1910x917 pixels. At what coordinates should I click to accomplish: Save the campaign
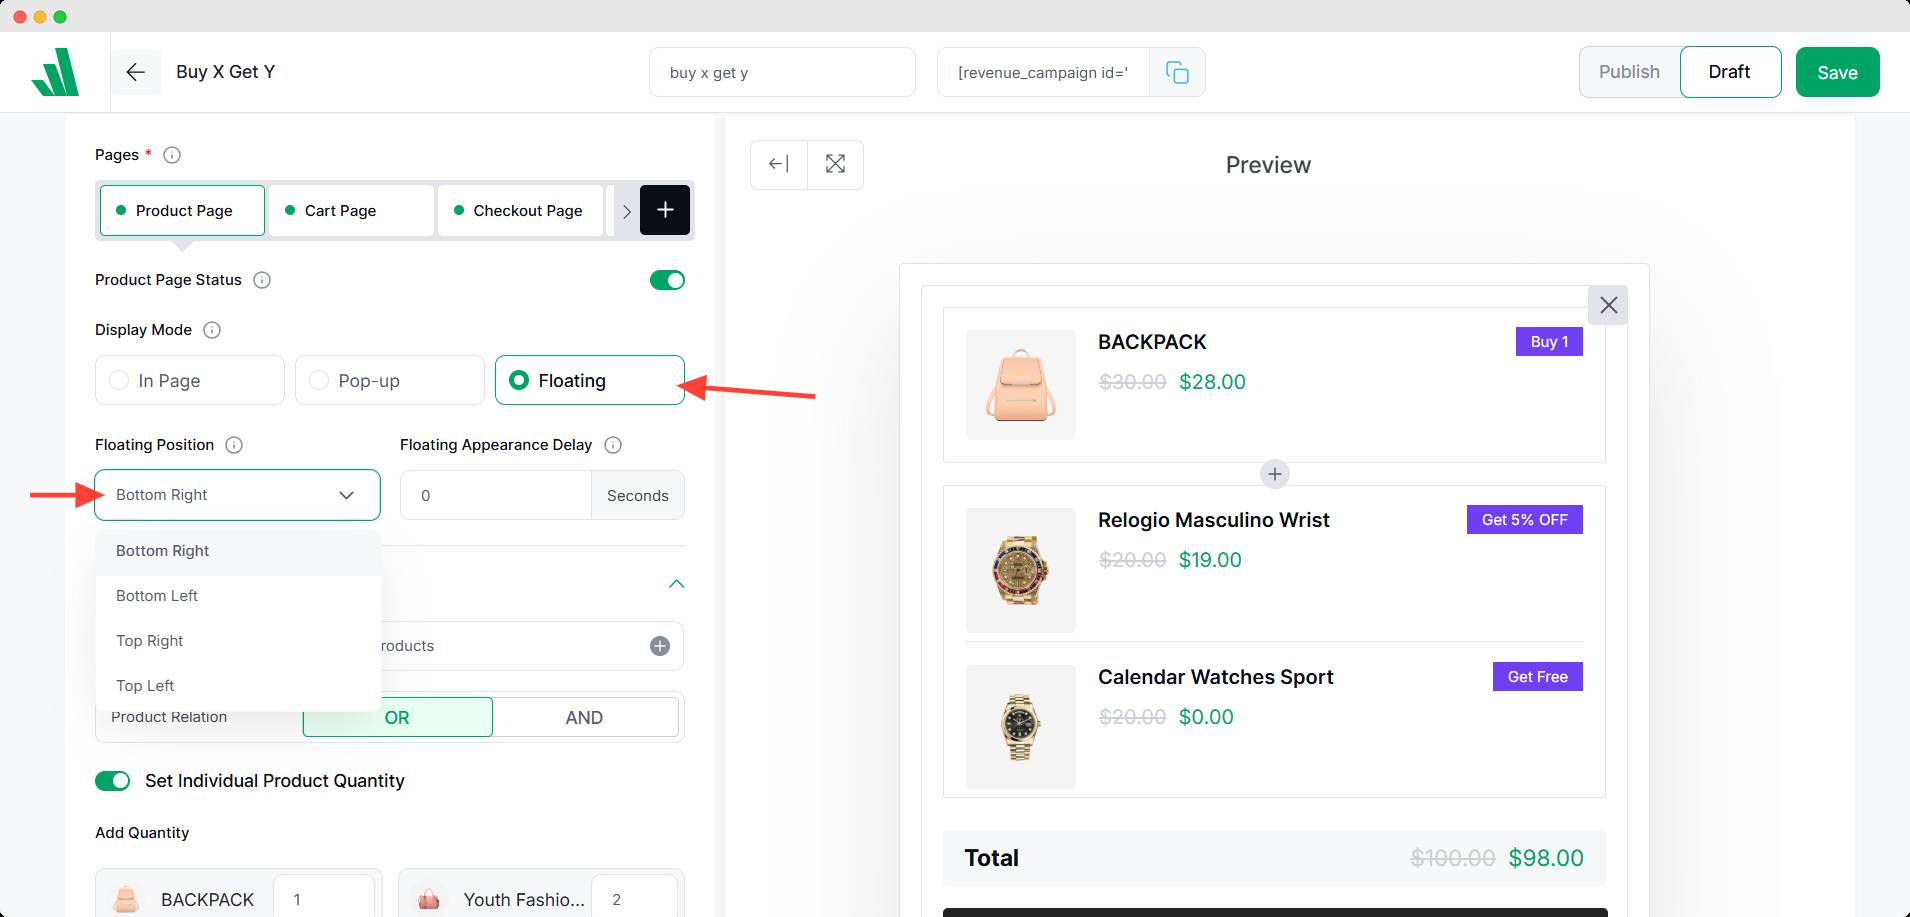(1838, 72)
